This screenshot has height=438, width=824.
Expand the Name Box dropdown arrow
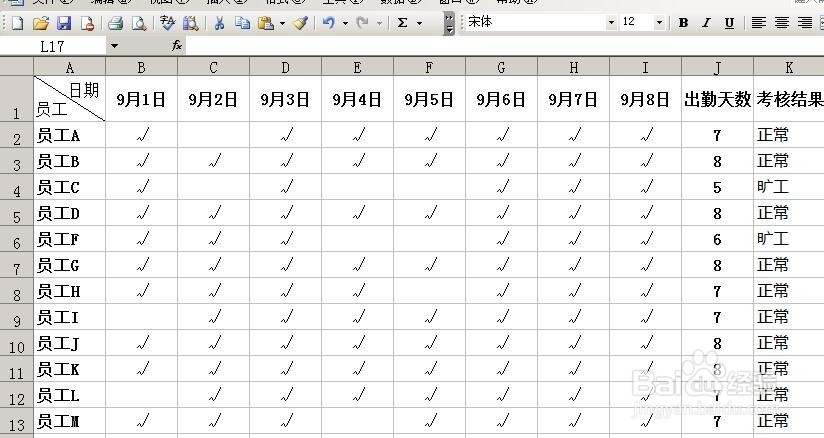pos(114,46)
